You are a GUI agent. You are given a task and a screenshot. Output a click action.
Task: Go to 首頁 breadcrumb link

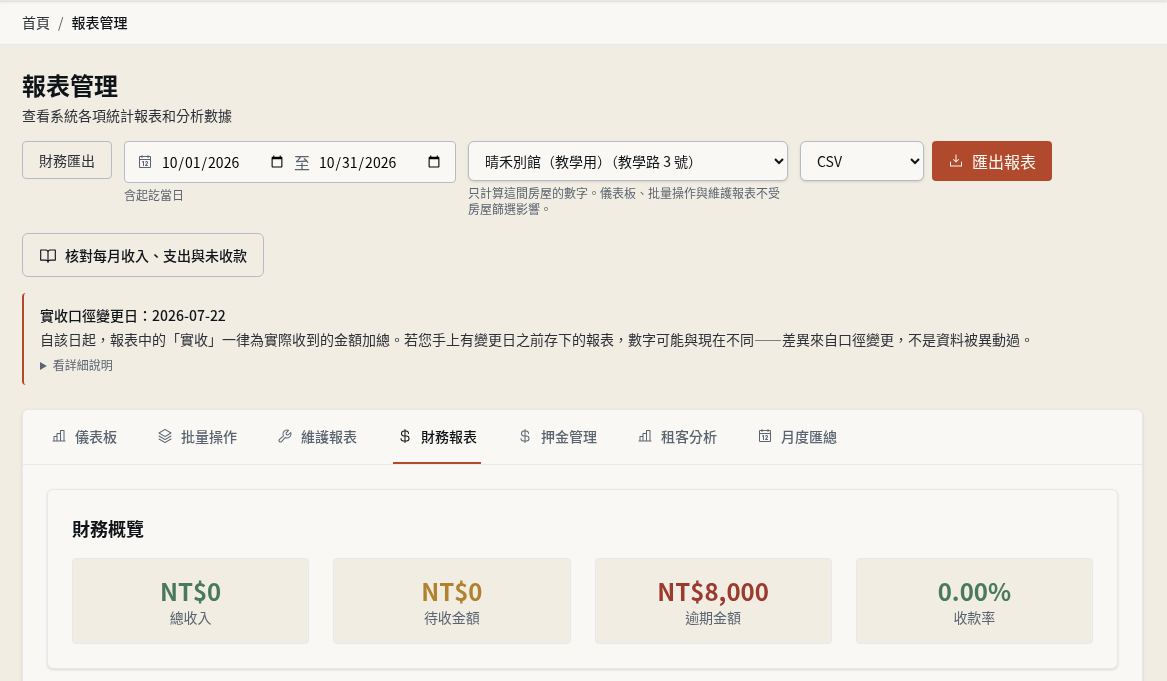pyautogui.click(x=36, y=23)
